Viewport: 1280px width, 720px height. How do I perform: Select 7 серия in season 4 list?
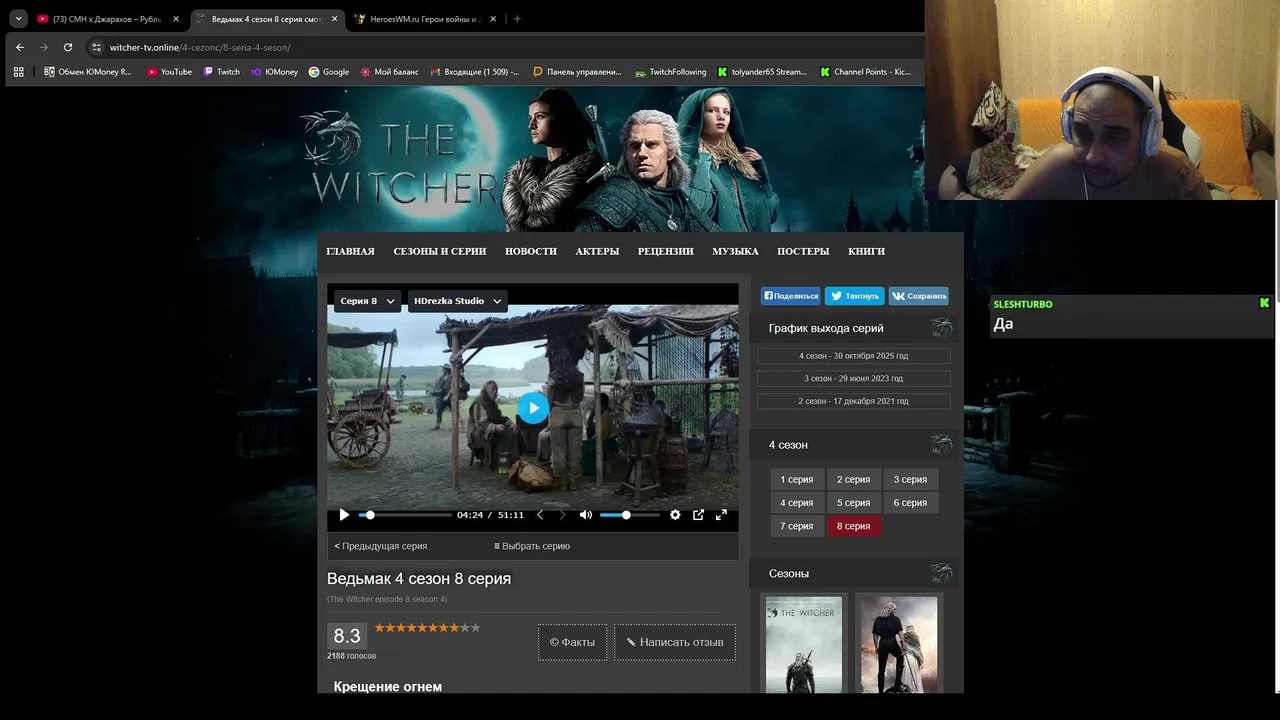pyautogui.click(x=797, y=526)
